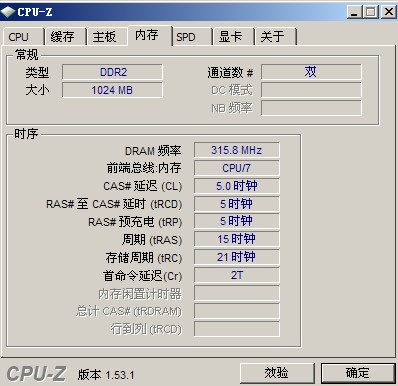Click the 存储周期 (tRC) label

[x=144, y=258]
